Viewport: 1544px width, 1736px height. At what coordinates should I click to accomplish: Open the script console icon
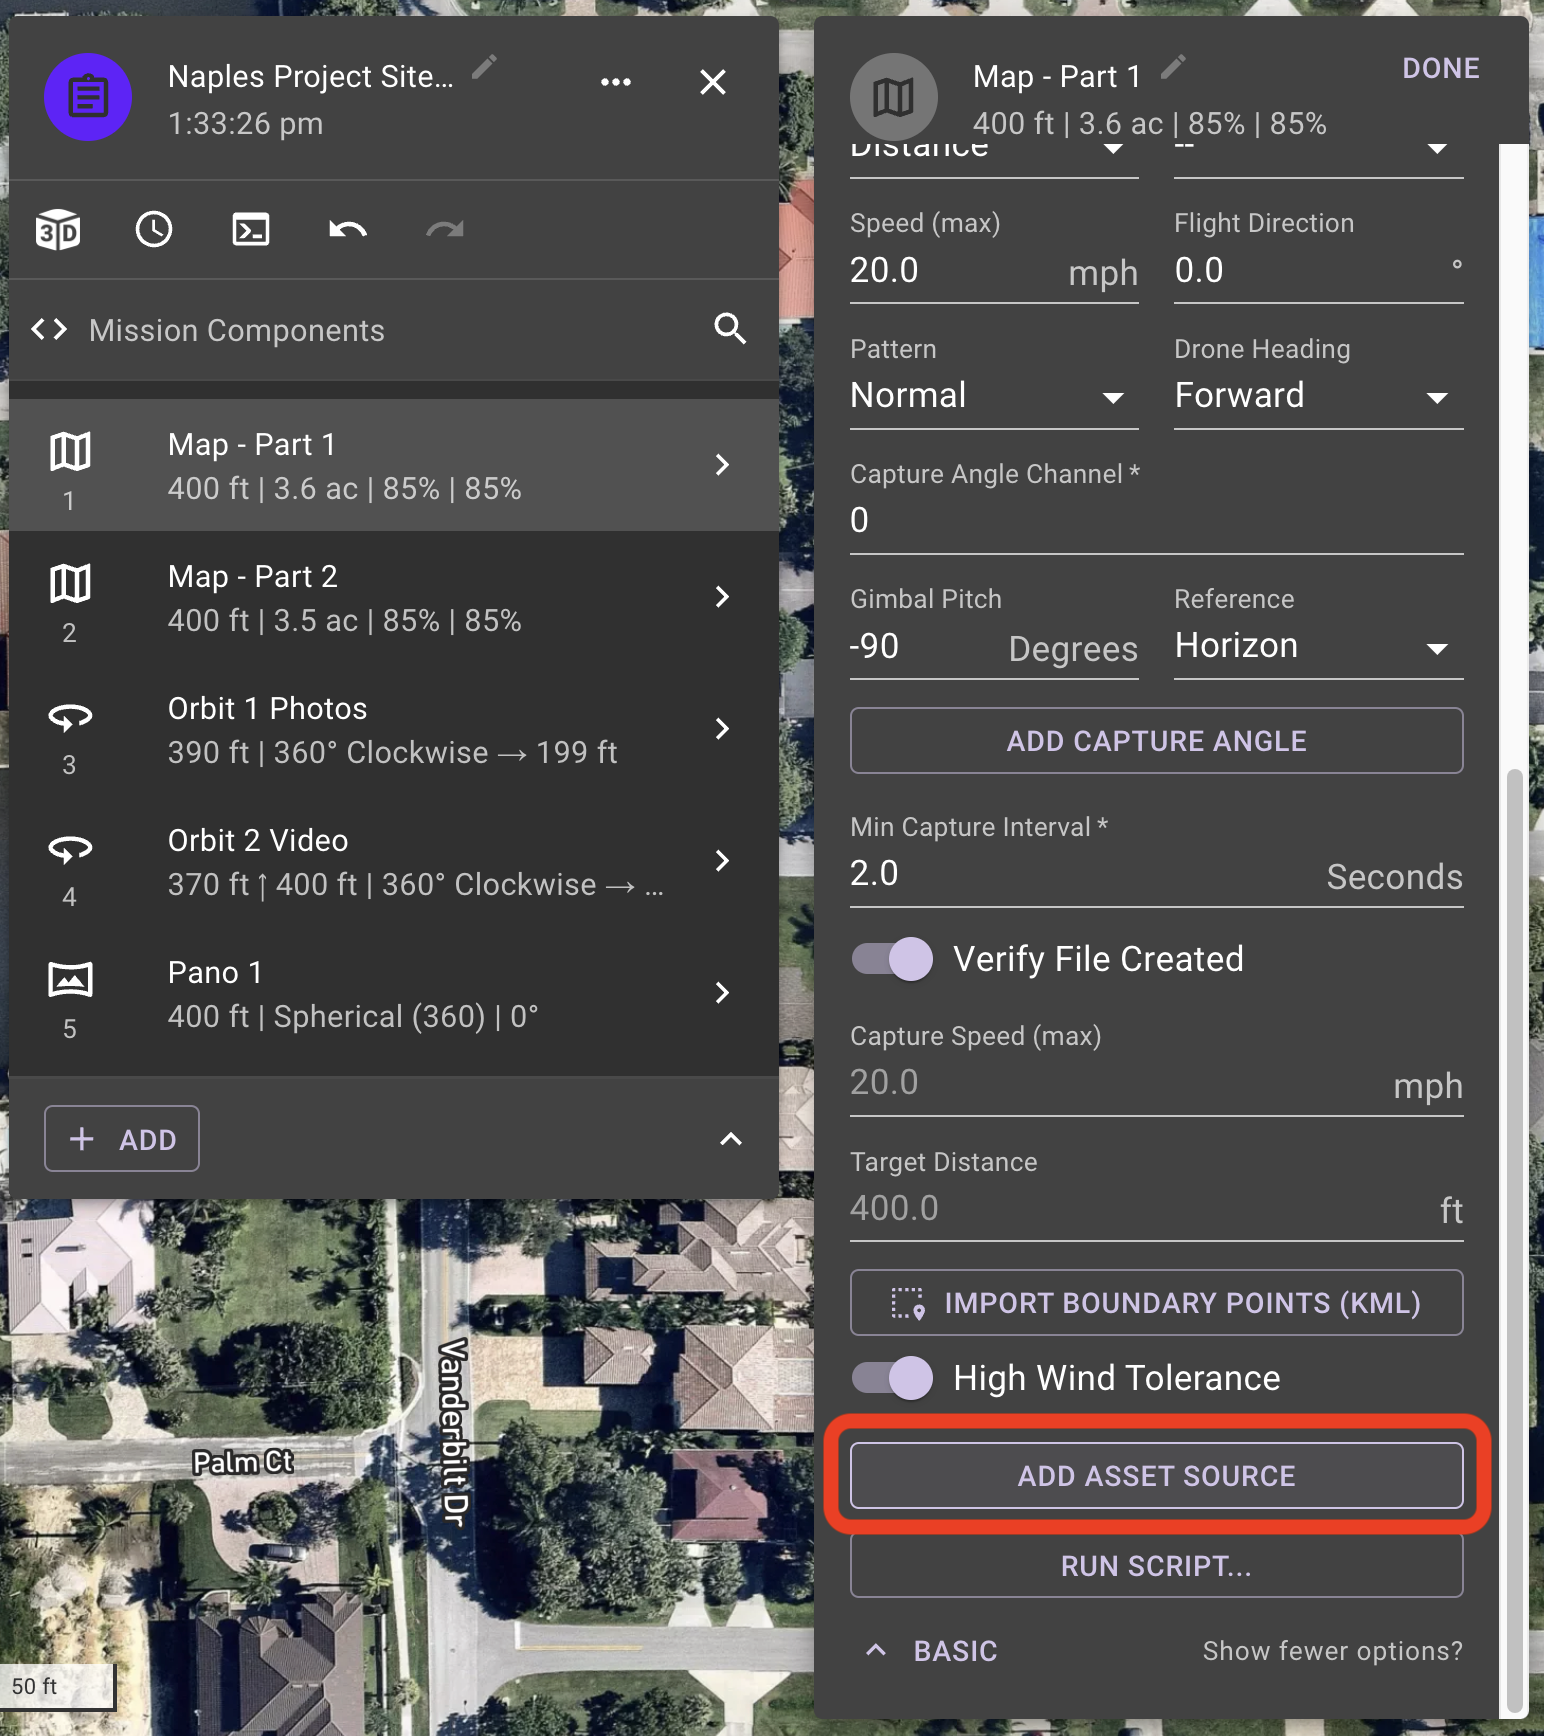click(x=251, y=230)
